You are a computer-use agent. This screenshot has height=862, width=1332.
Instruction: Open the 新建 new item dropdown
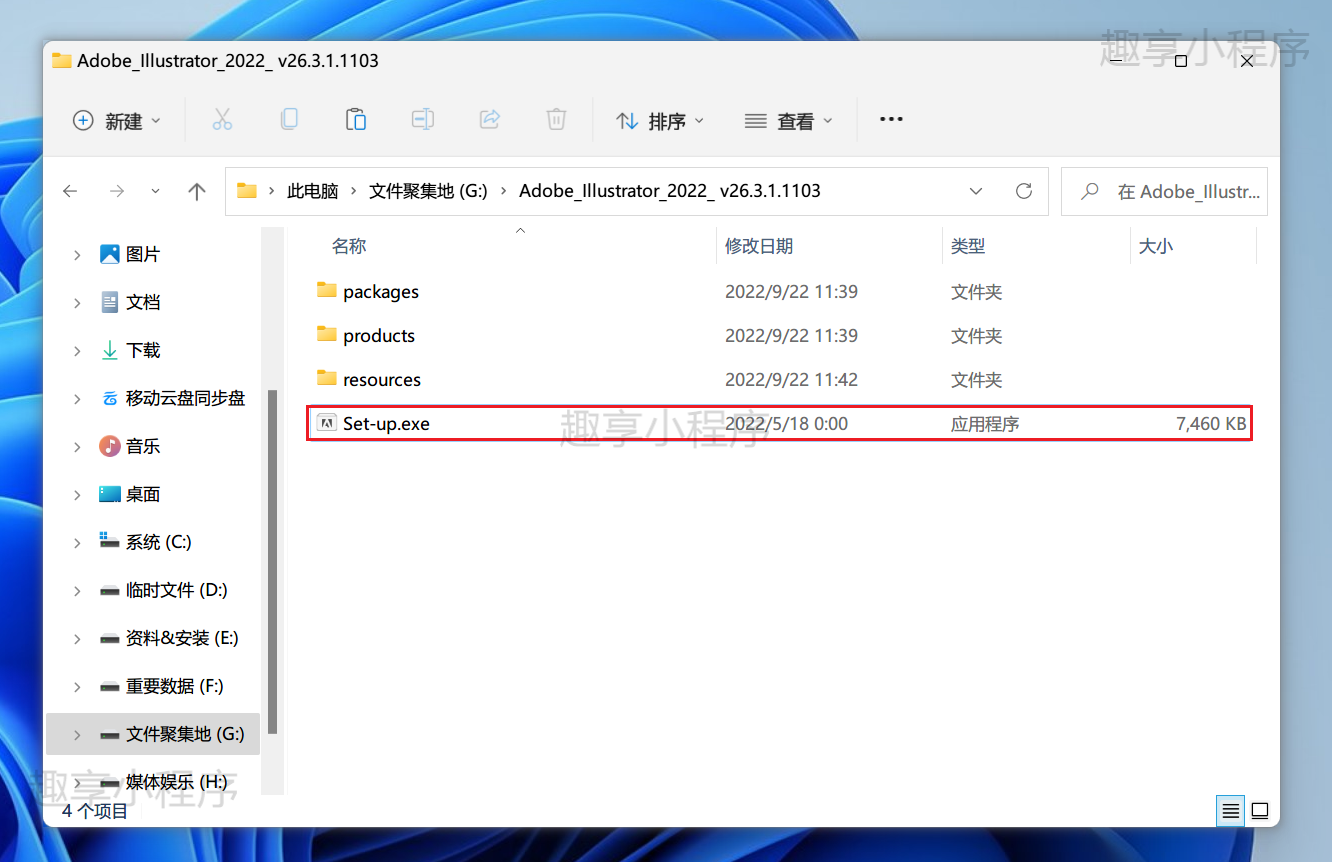coord(117,120)
